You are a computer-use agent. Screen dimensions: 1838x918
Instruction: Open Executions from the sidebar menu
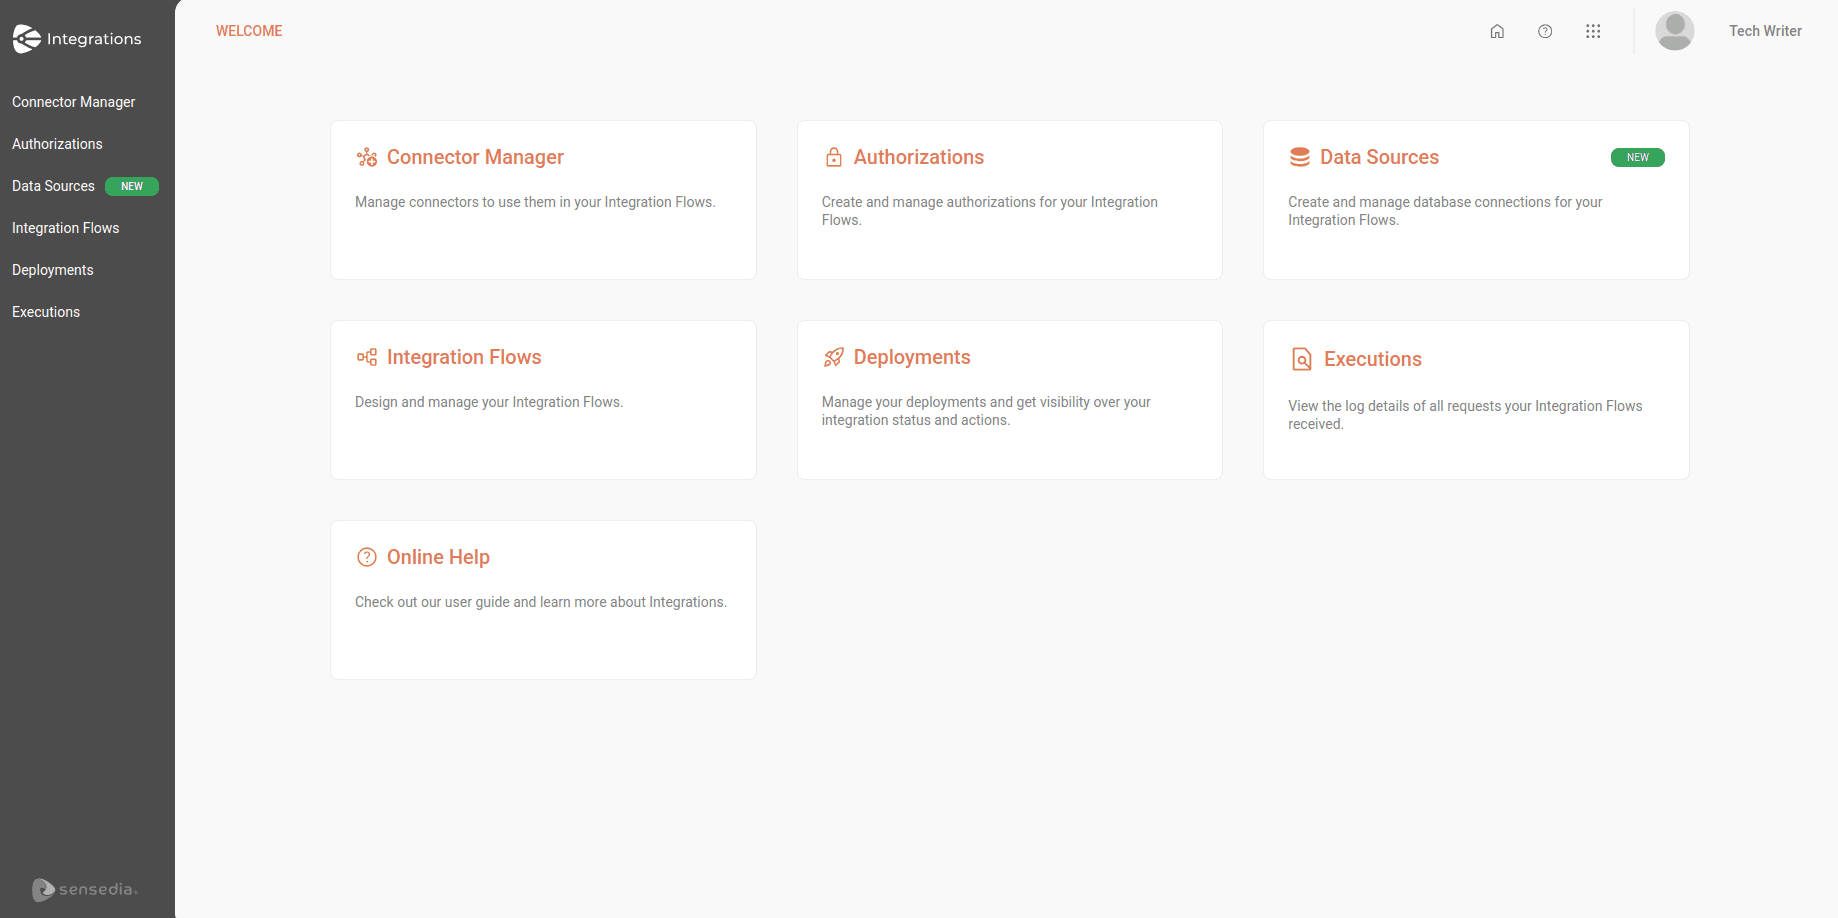tap(46, 312)
